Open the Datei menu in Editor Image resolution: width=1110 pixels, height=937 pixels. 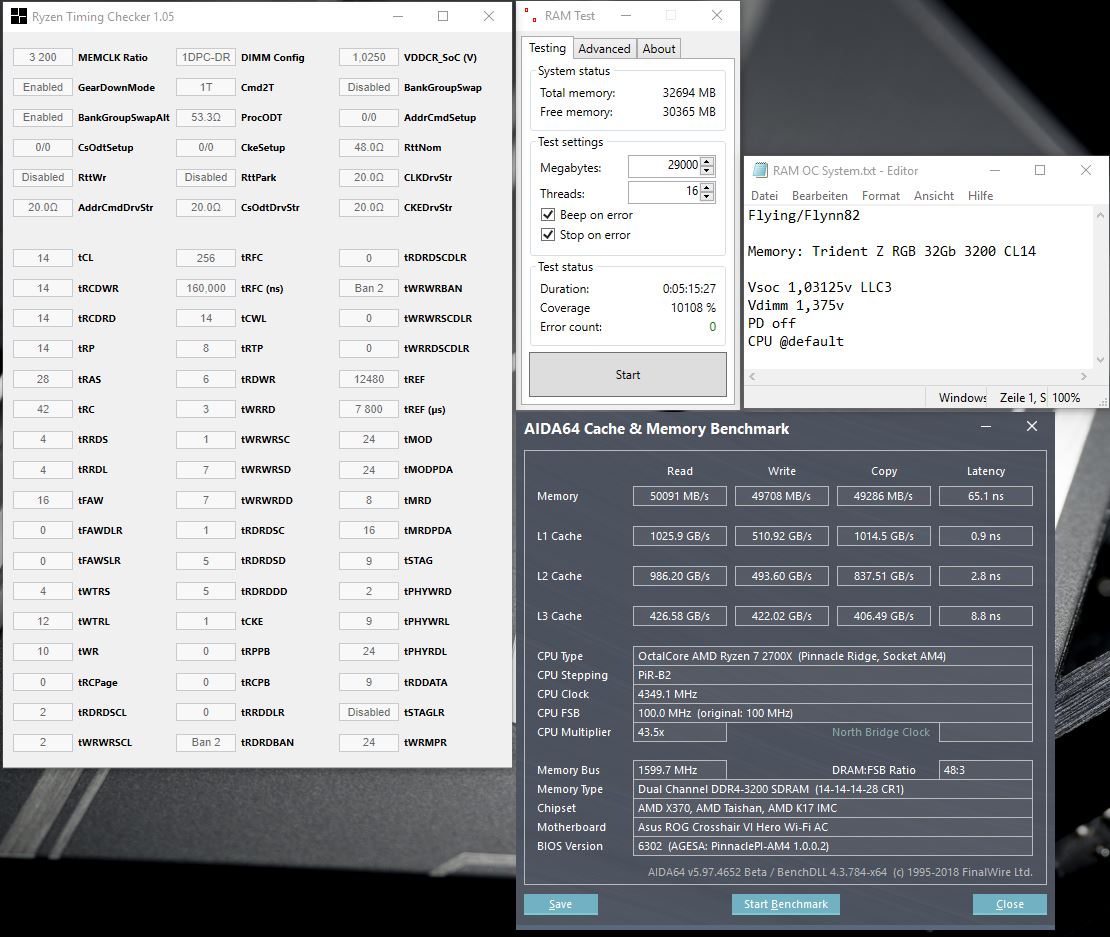coord(764,196)
